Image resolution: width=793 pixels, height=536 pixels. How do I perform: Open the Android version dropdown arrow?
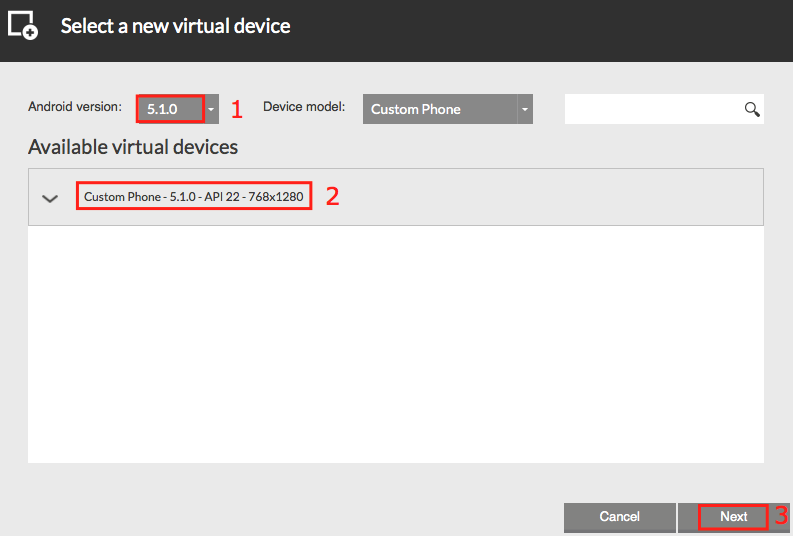211,109
